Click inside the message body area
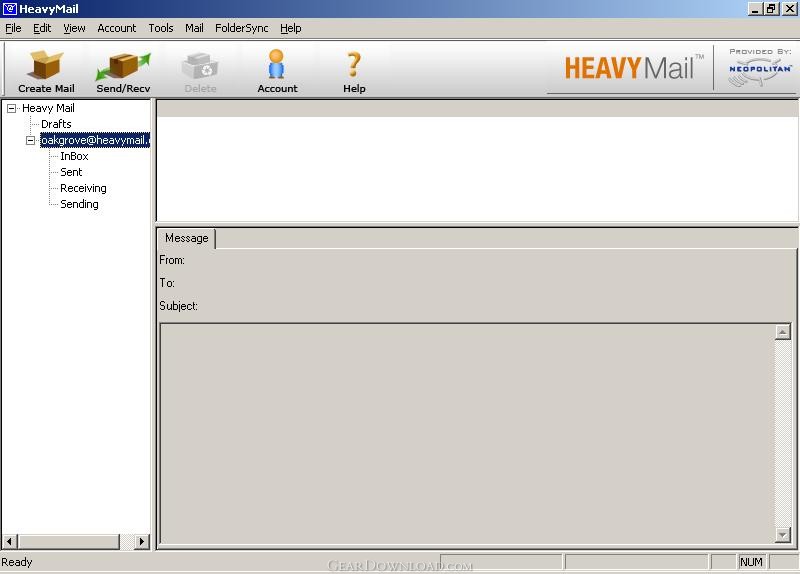Viewport: 800px width, 574px height. point(467,434)
